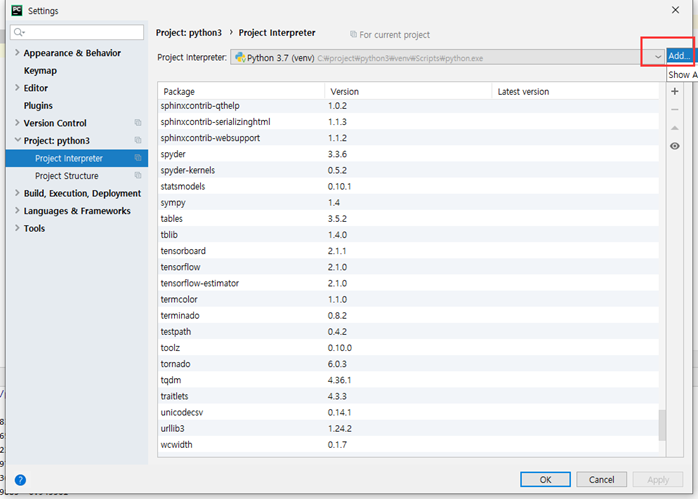The height and width of the screenshot is (499, 698).
Task: Click project-level icon beside Project Interpreter
Action: point(138,158)
